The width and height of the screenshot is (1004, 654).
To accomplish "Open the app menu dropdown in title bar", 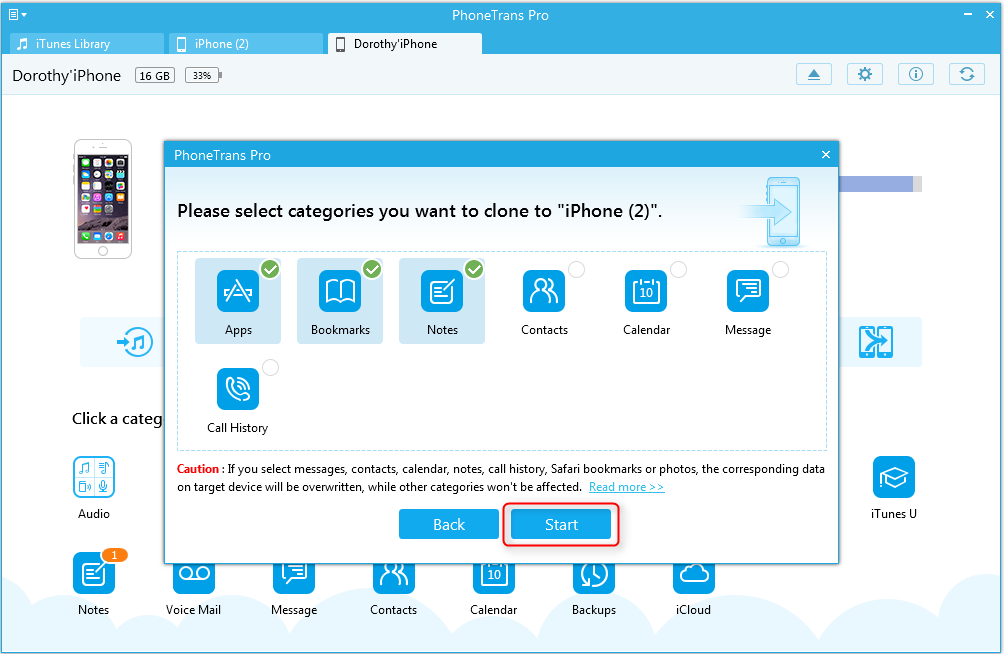I will coord(17,15).
